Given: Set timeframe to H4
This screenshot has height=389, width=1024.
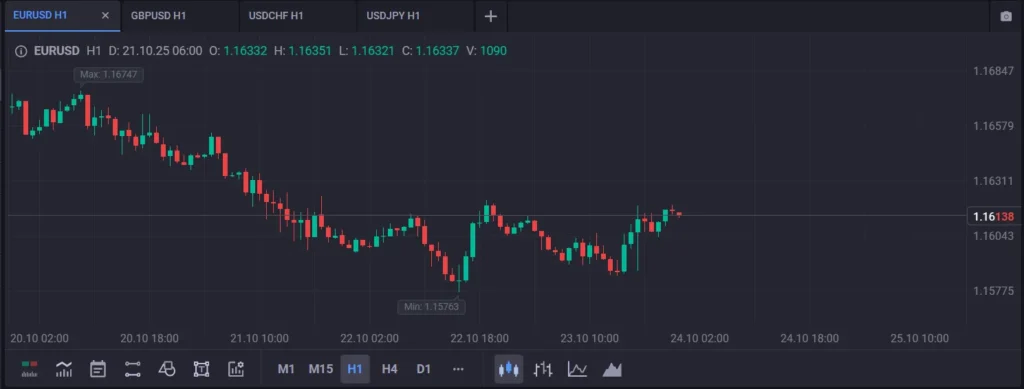Looking at the screenshot, I should [x=389, y=369].
